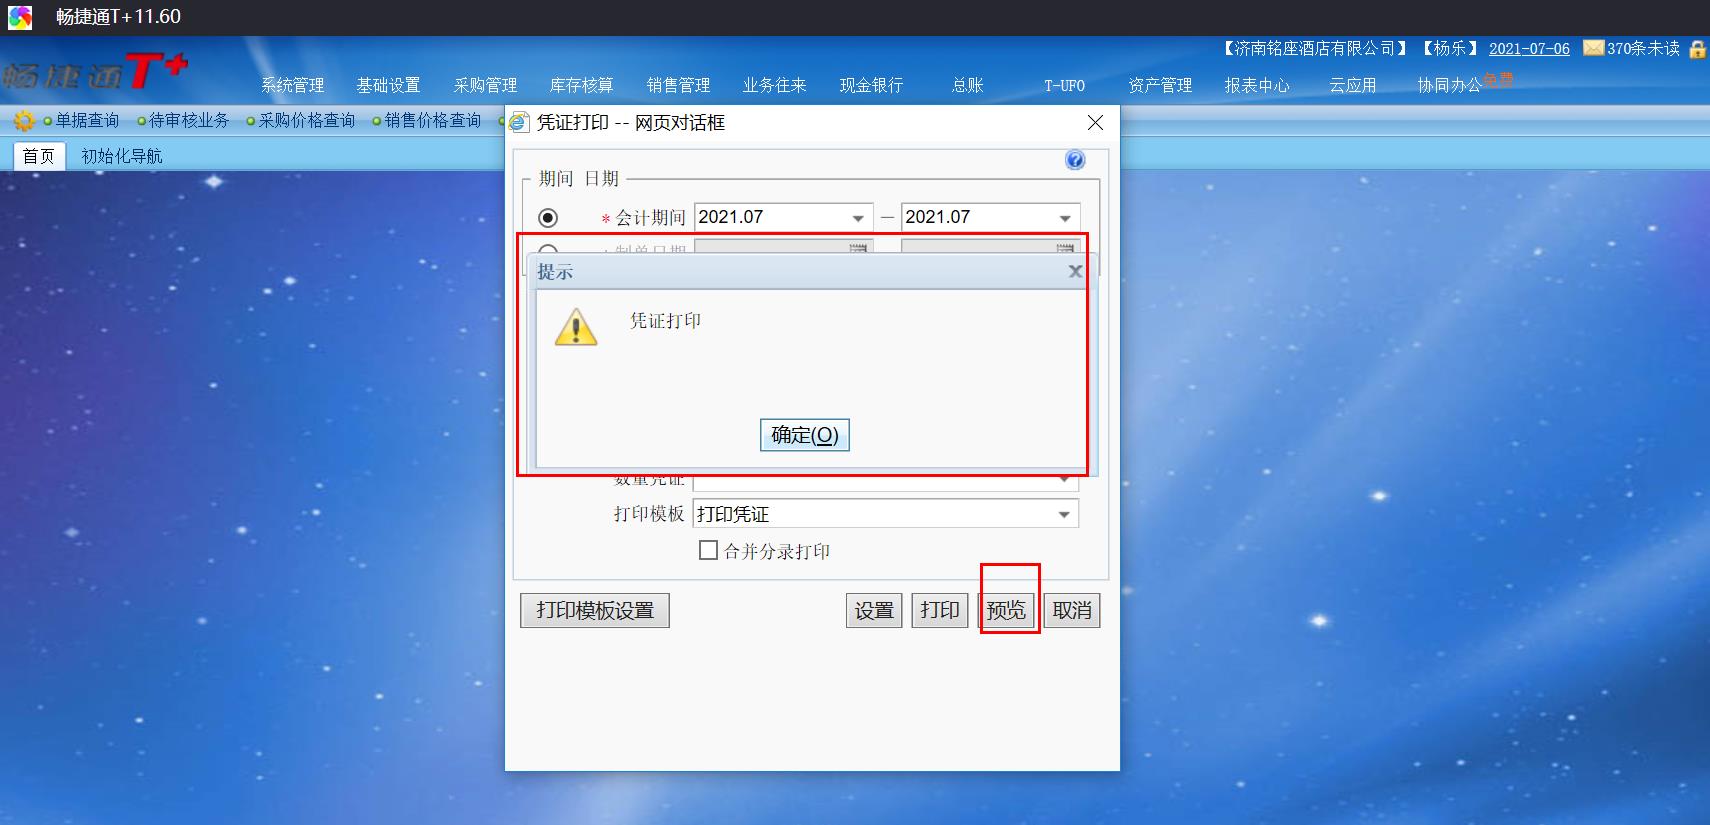Screen dimensions: 1710x825
Task: Close the 提示 prompt with X
Action: point(1075,271)
